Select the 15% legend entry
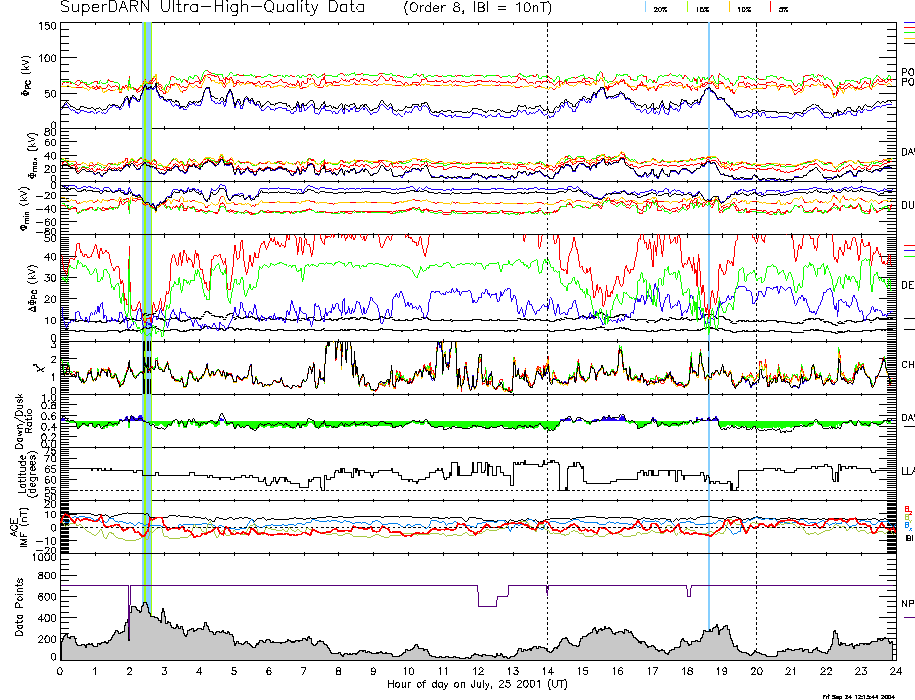 (702, 8)
